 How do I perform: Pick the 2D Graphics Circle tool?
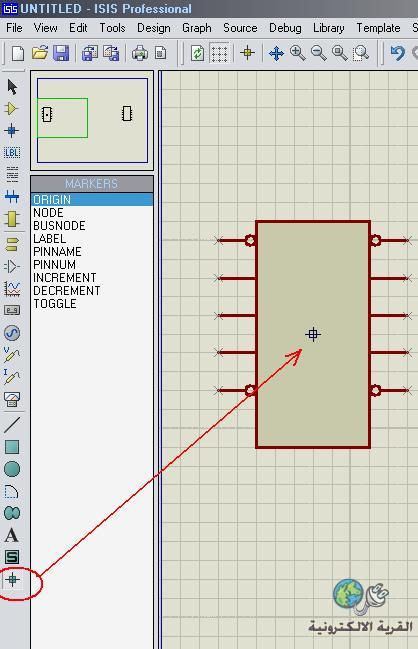point(12,469)
